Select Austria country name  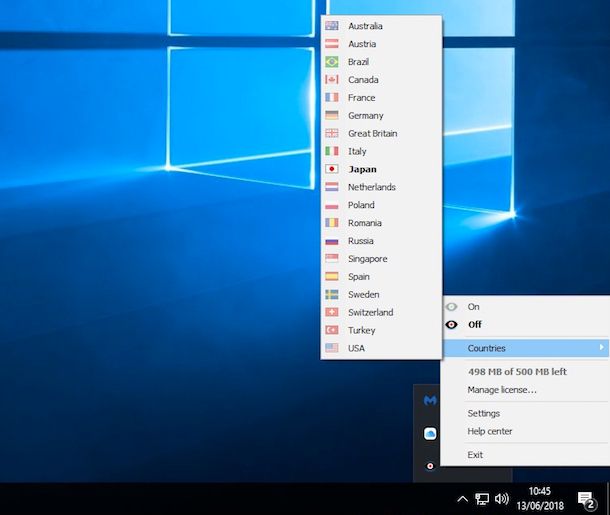(x=362, y=44)
